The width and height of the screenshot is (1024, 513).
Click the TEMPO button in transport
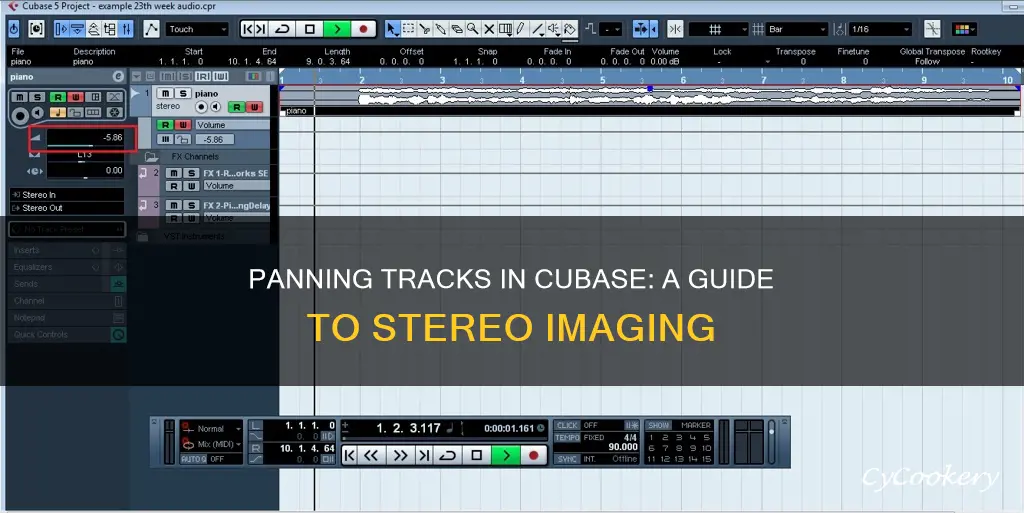567,437
